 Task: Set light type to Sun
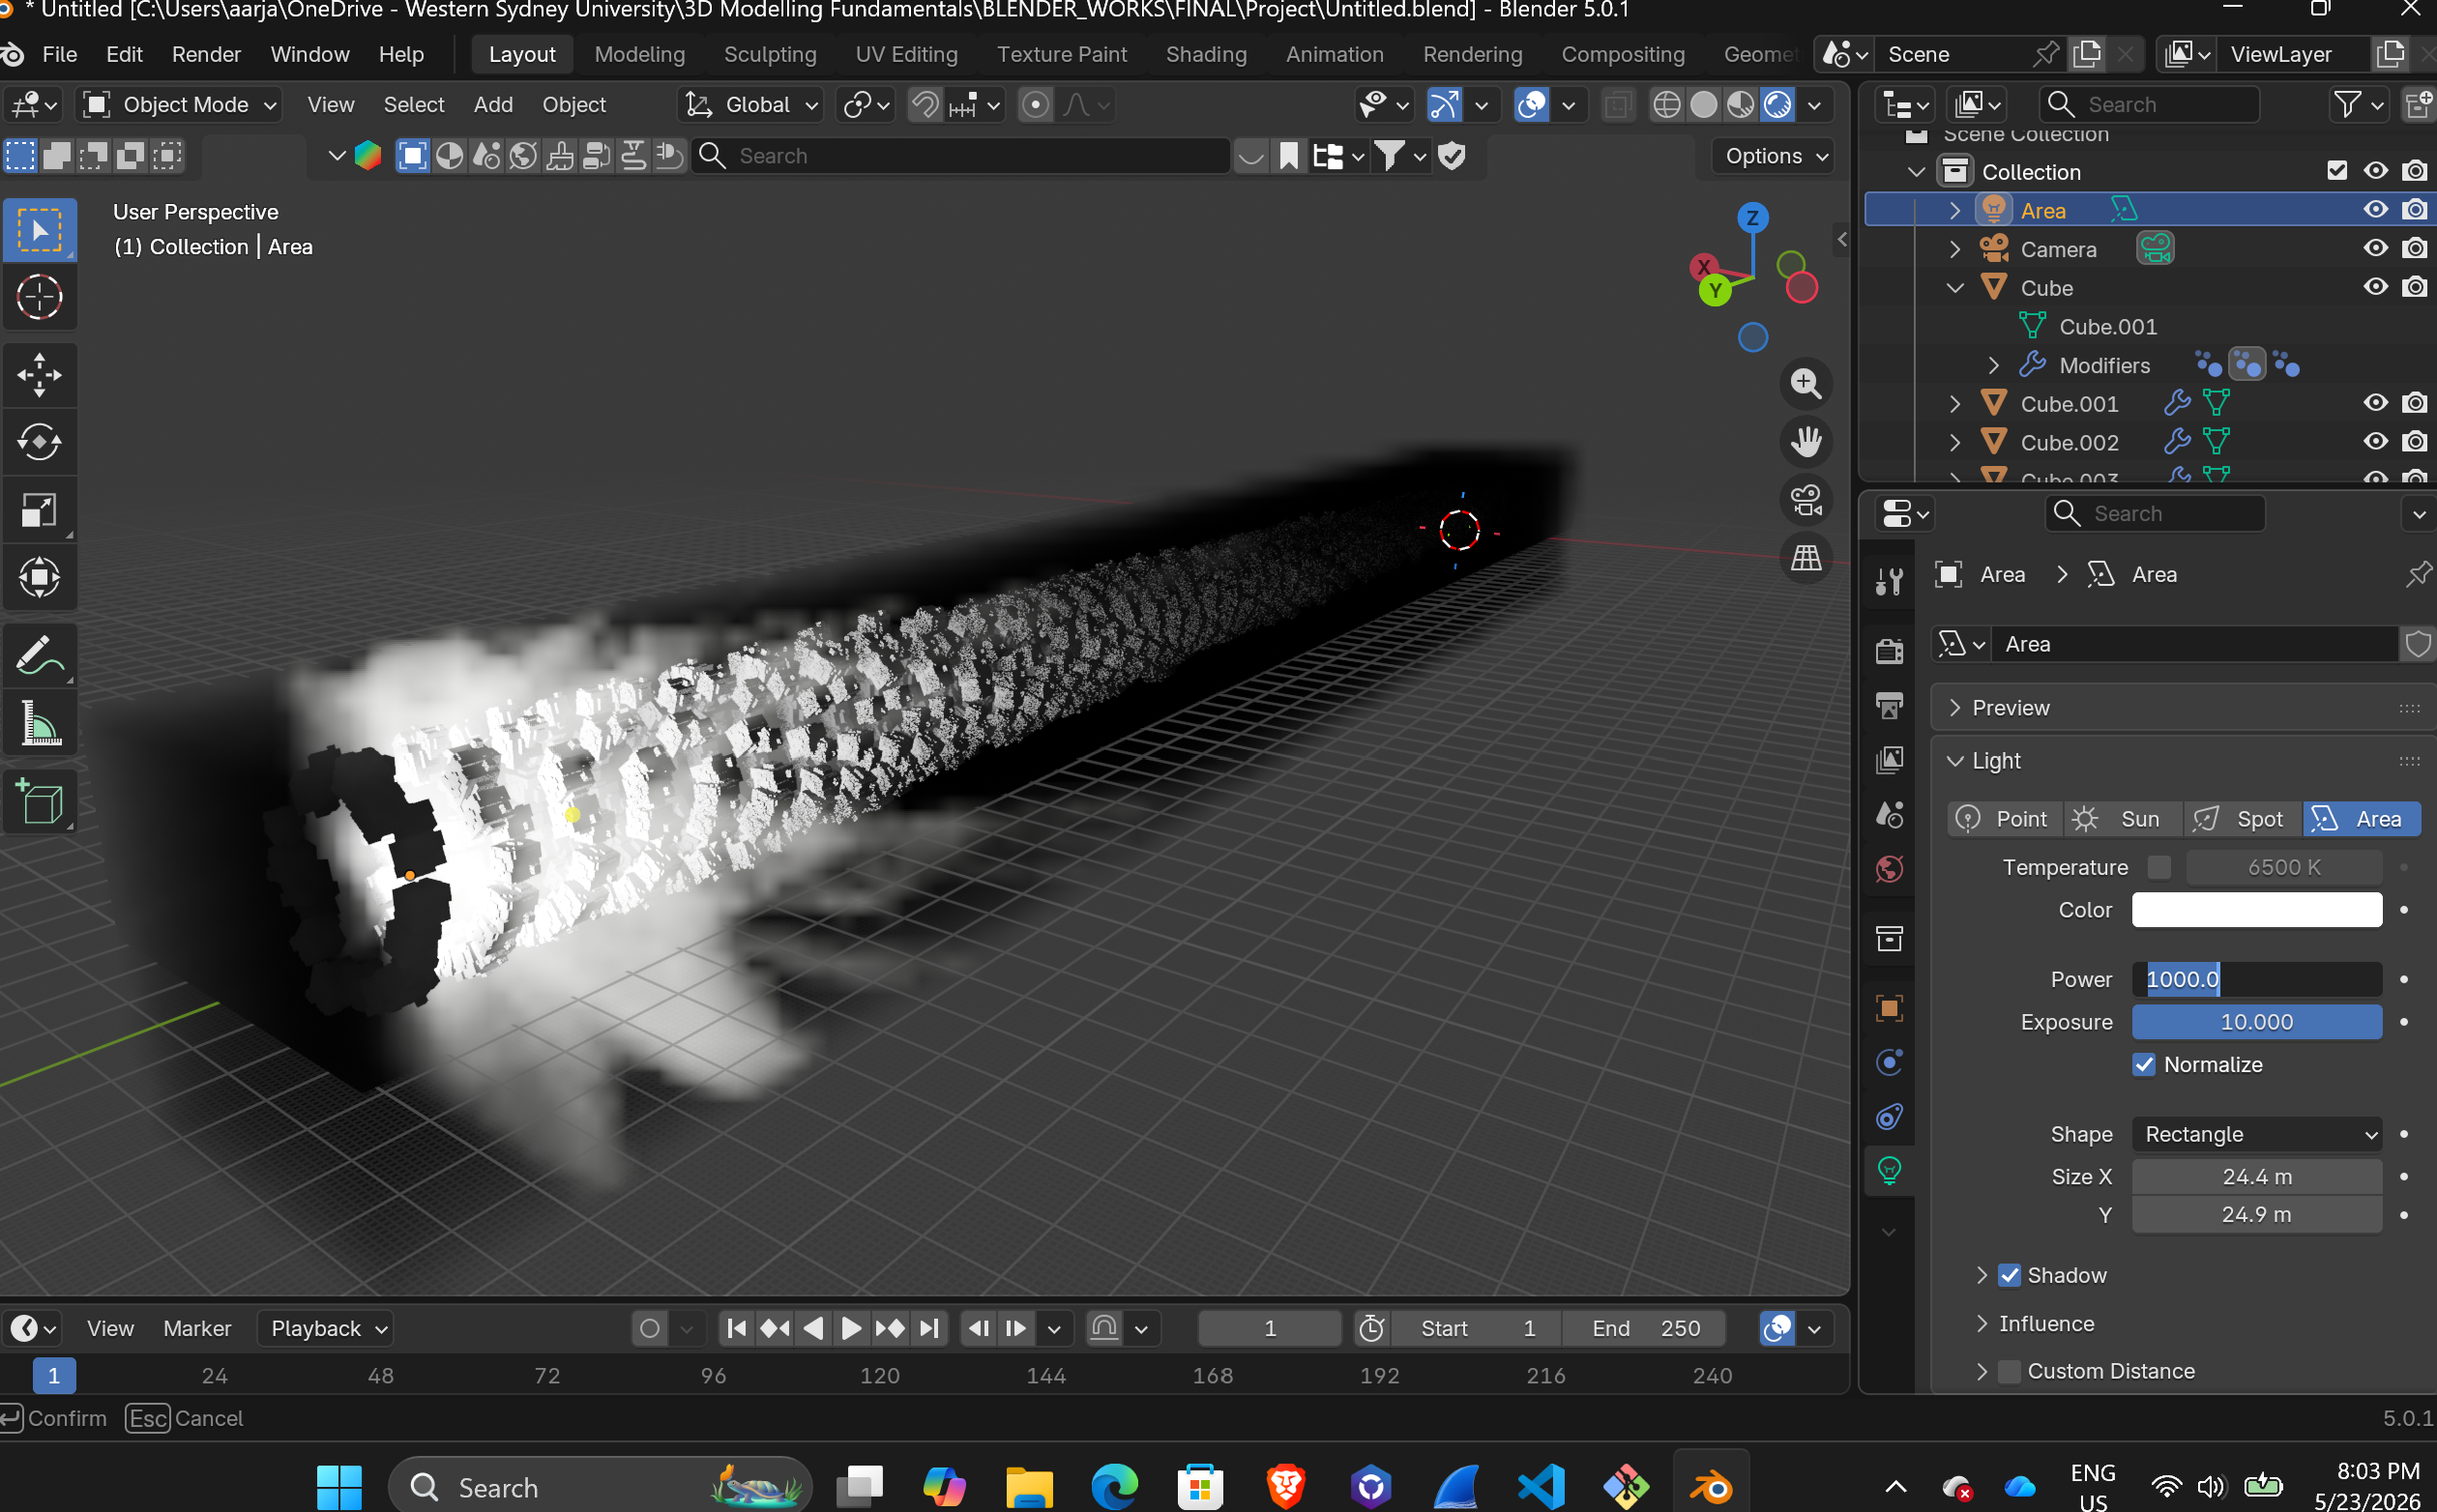pos(2123,820)
